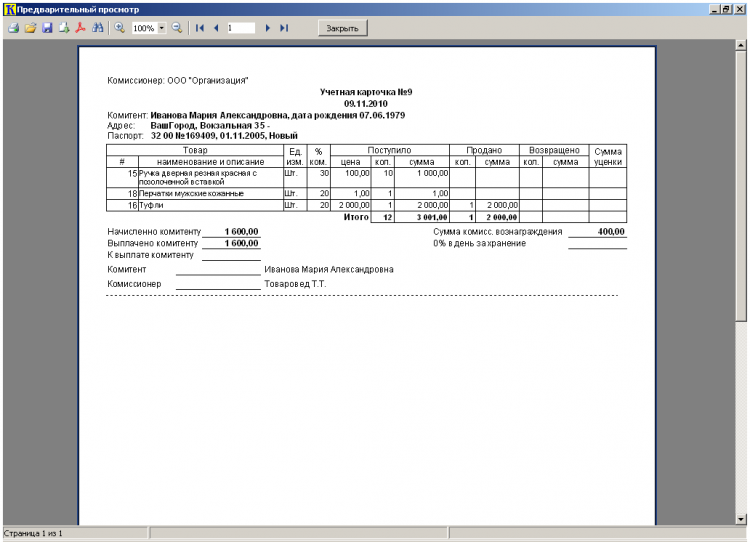Click the page number input field
Viewport: 750px width, 542px height.
(x=241, y=28)
